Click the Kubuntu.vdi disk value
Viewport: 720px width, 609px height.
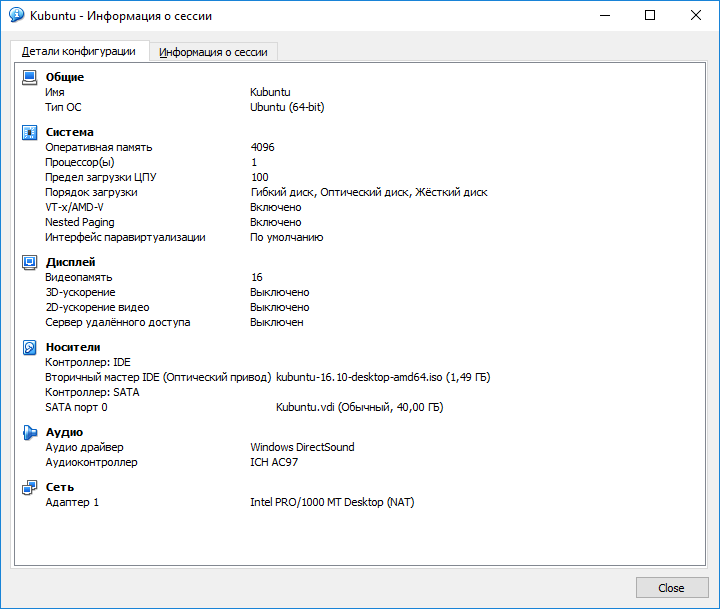(360, 407)
